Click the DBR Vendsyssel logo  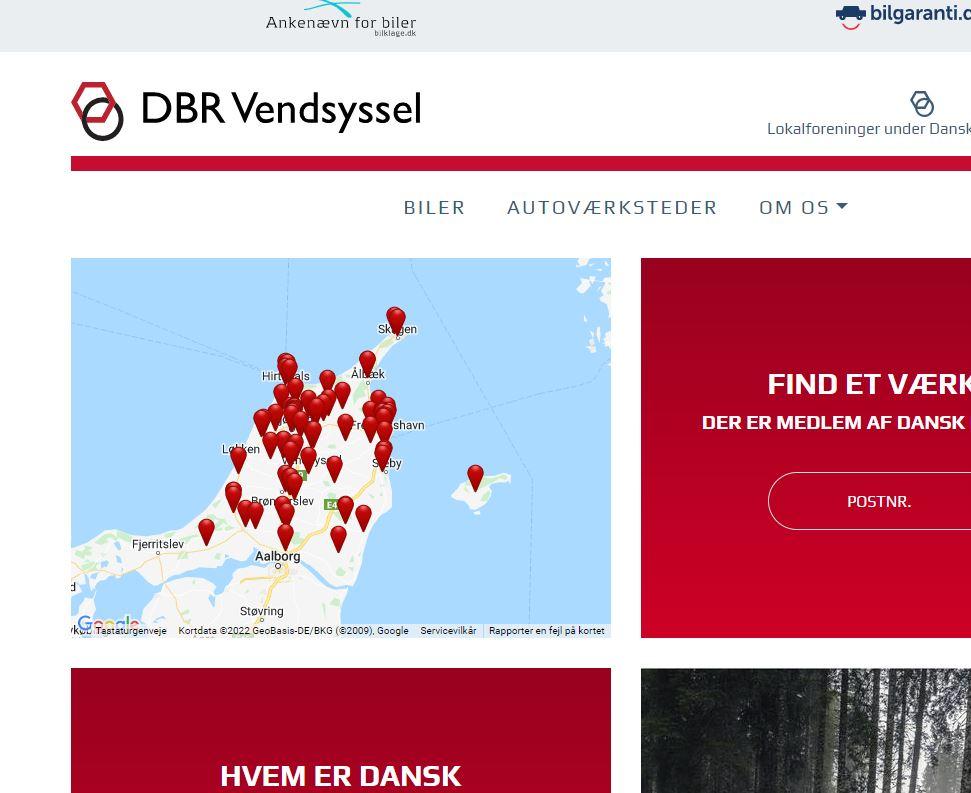[246, 110]
